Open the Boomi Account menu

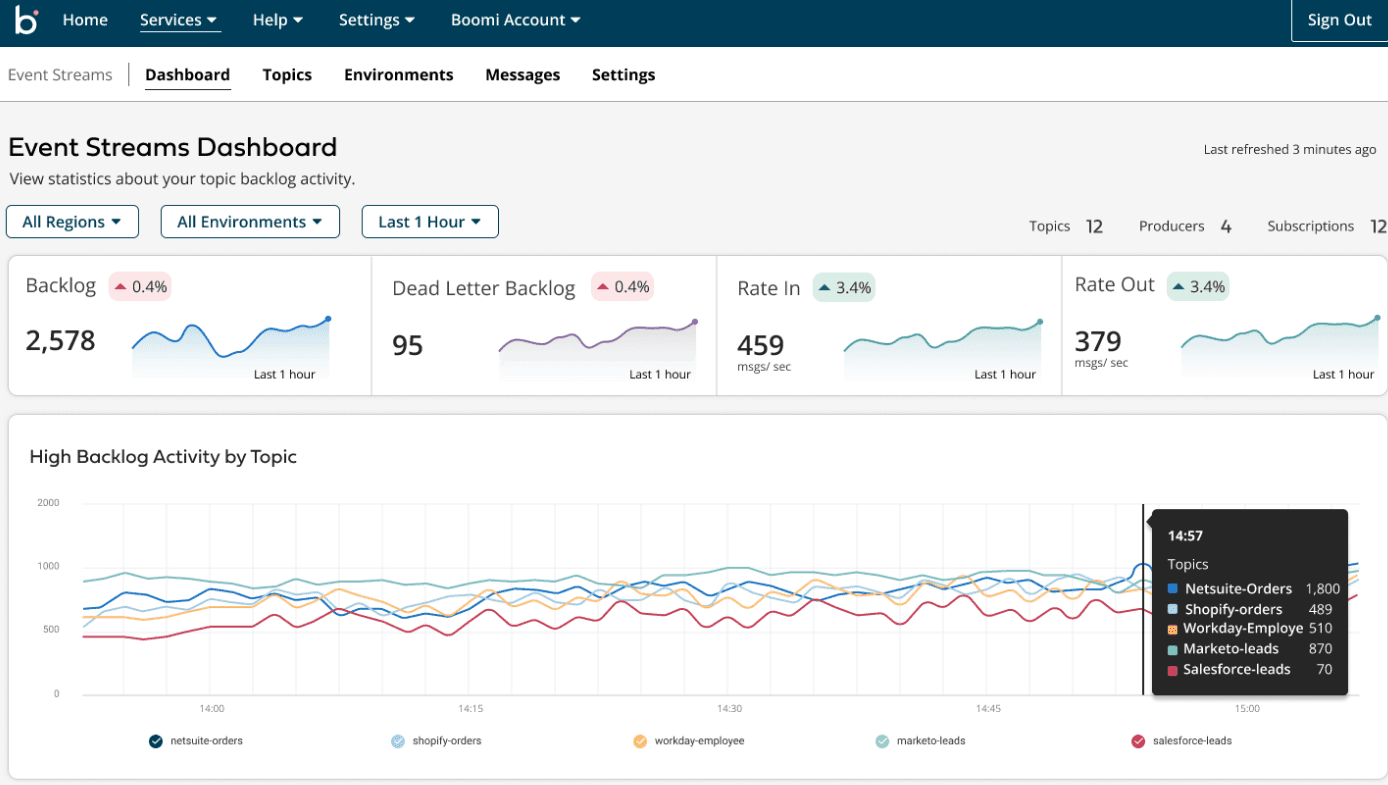(515, 20)
